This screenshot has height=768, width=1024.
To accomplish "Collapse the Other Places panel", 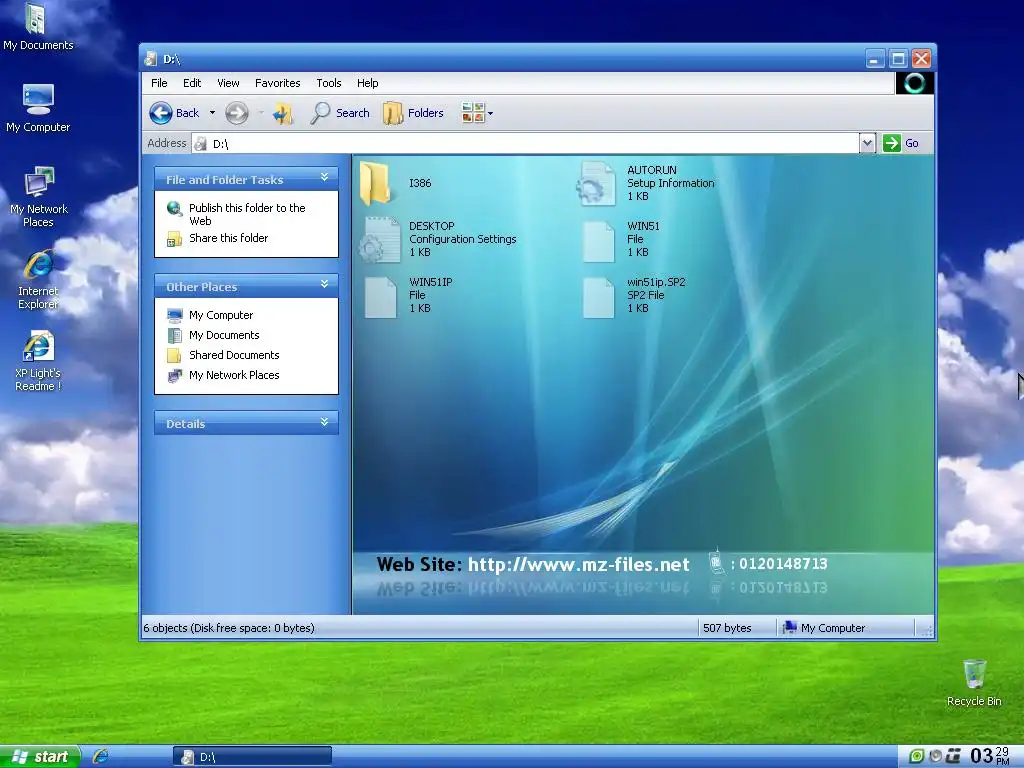I will coord(324,284).
